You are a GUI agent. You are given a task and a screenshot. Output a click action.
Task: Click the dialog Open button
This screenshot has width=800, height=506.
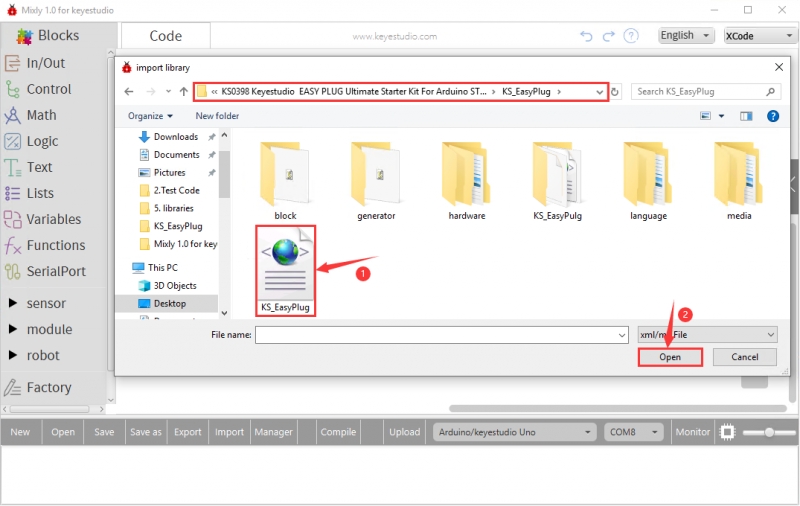[670, 358]
